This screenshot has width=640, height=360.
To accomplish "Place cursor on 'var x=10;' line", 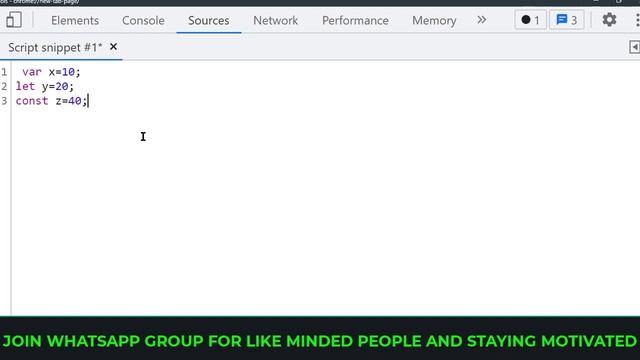I will [51, 72].
